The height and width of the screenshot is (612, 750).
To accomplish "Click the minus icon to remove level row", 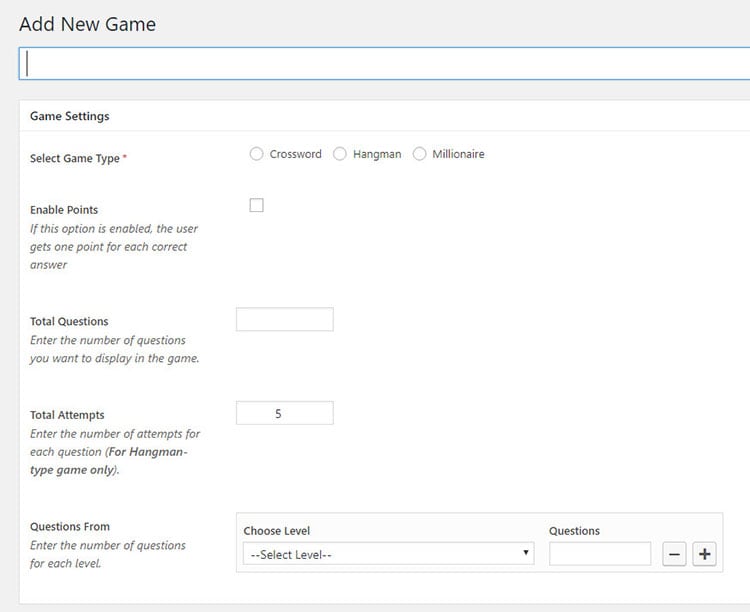I will tap(674, 554).
